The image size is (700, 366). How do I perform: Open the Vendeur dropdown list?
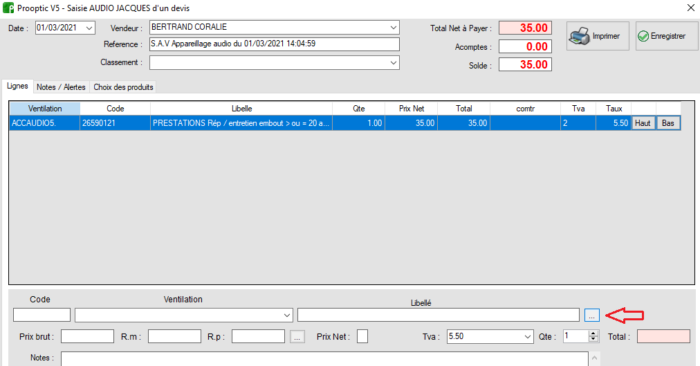click(x=393, y=27)
